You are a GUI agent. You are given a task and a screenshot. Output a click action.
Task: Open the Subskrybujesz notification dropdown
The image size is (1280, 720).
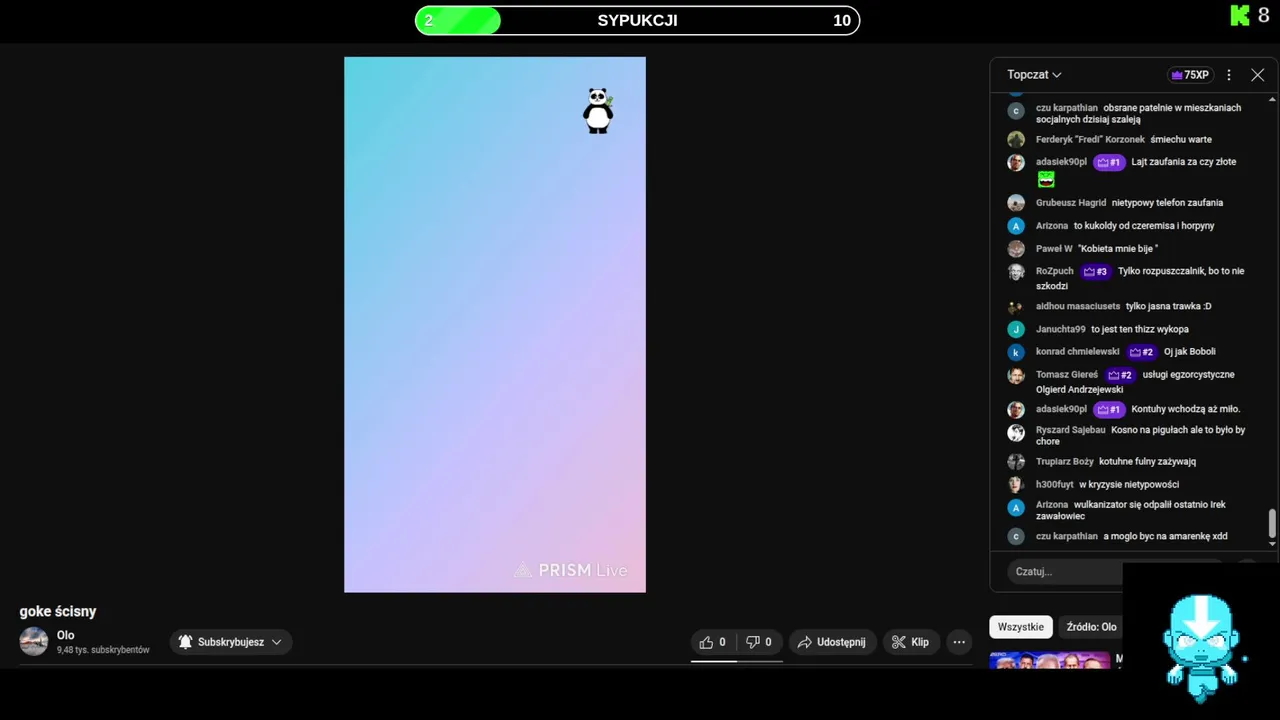coord(231,642)
